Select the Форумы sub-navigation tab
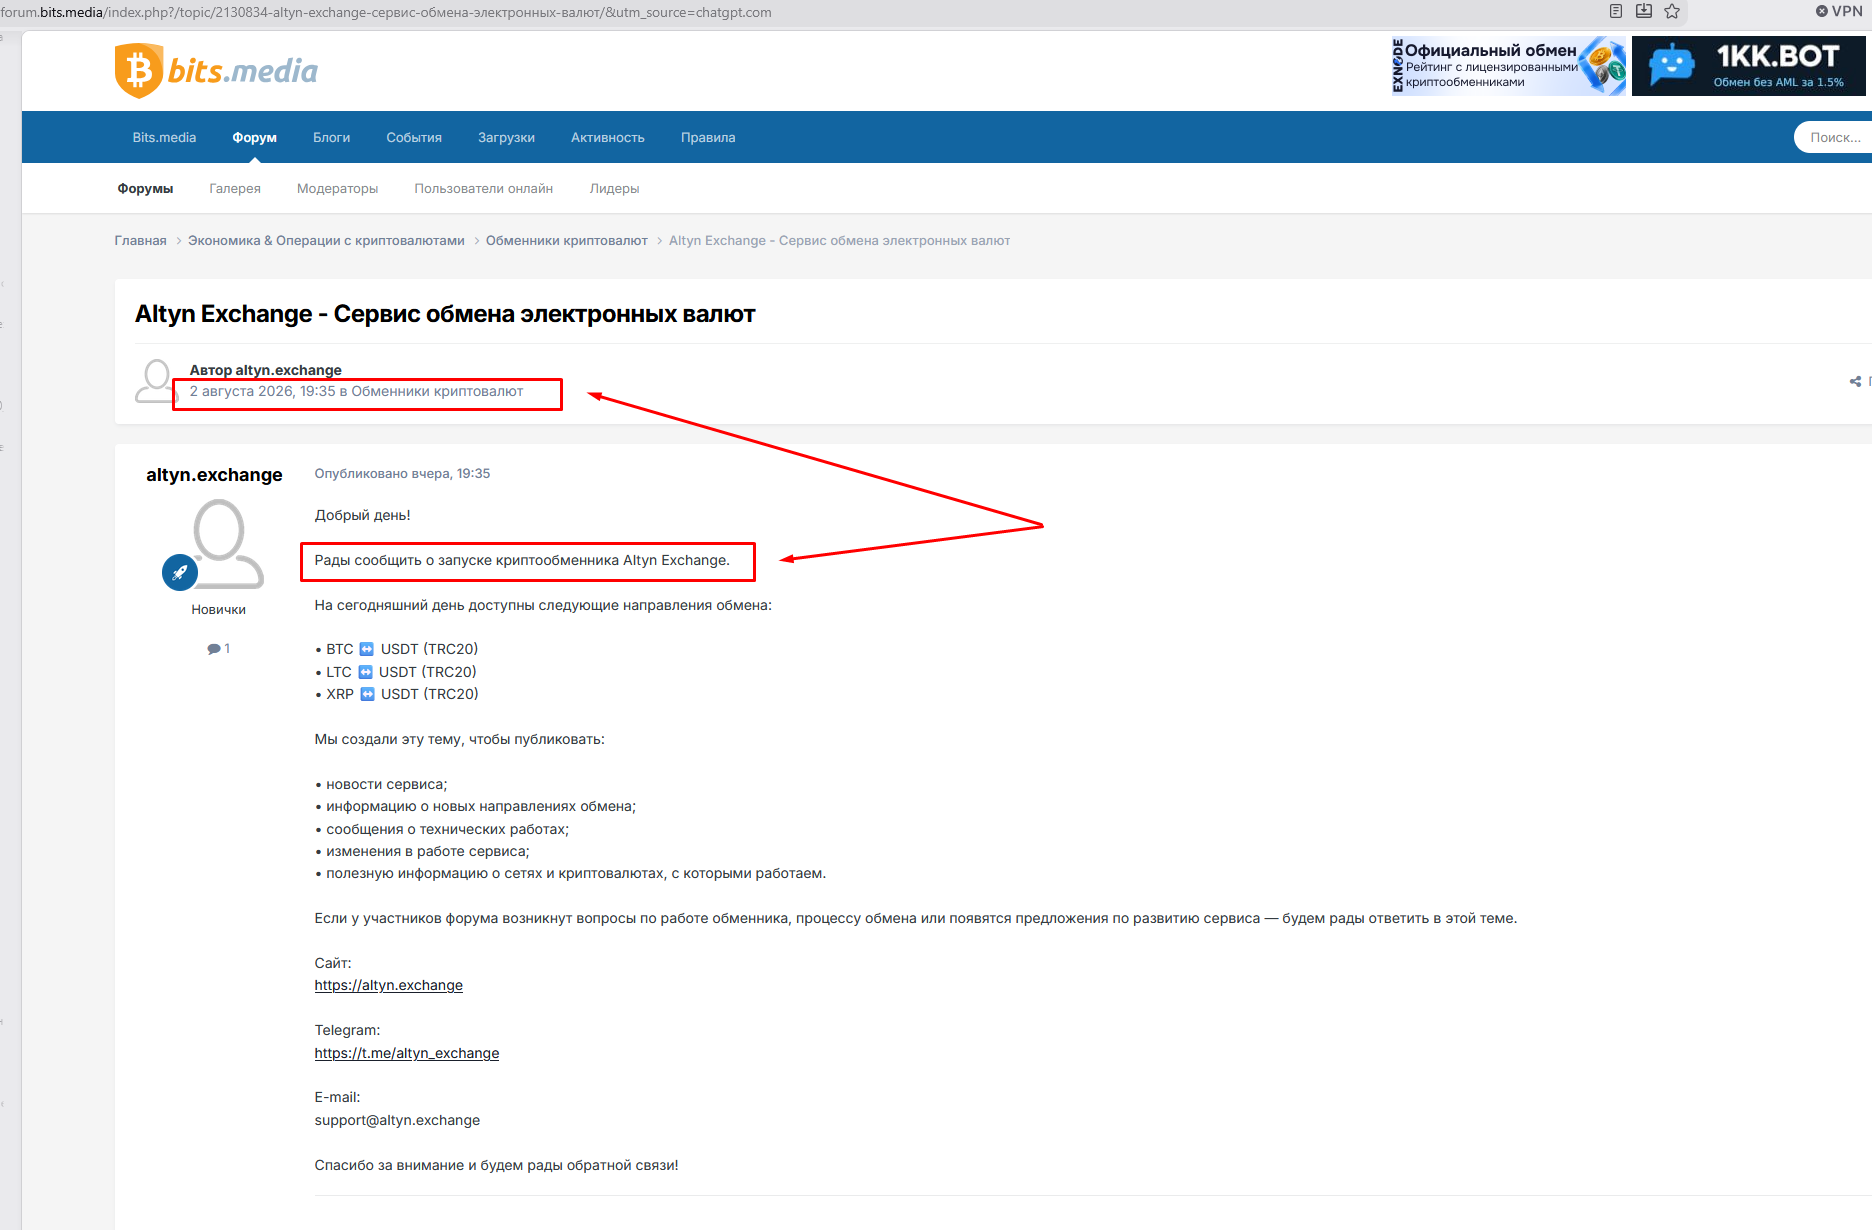Screen dimensions: 1872x1230 tap(145, 188)
